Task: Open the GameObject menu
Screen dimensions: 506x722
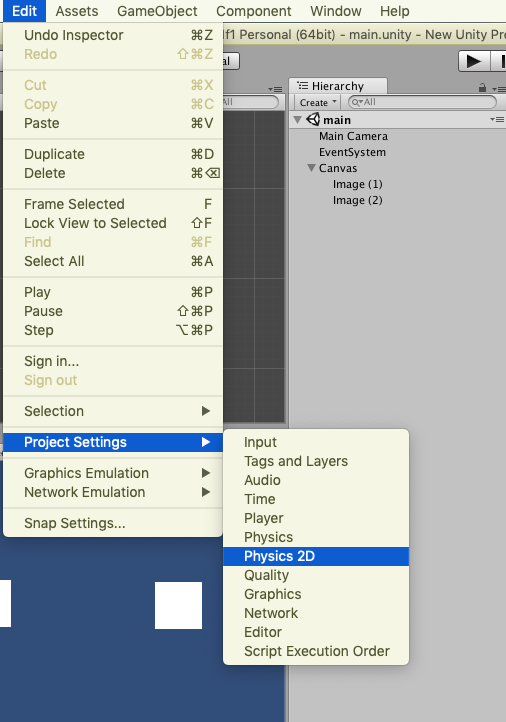Action: click(157, 11)
